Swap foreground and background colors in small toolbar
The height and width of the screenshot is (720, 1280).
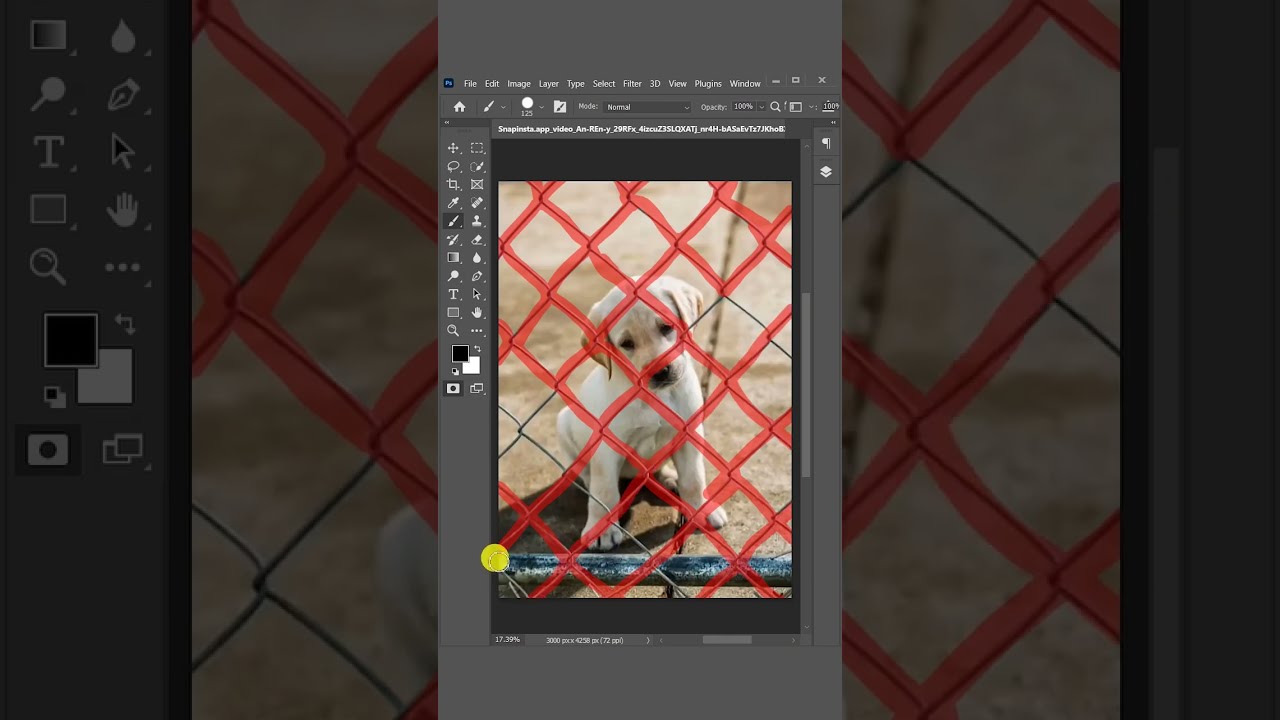(476, 349)
